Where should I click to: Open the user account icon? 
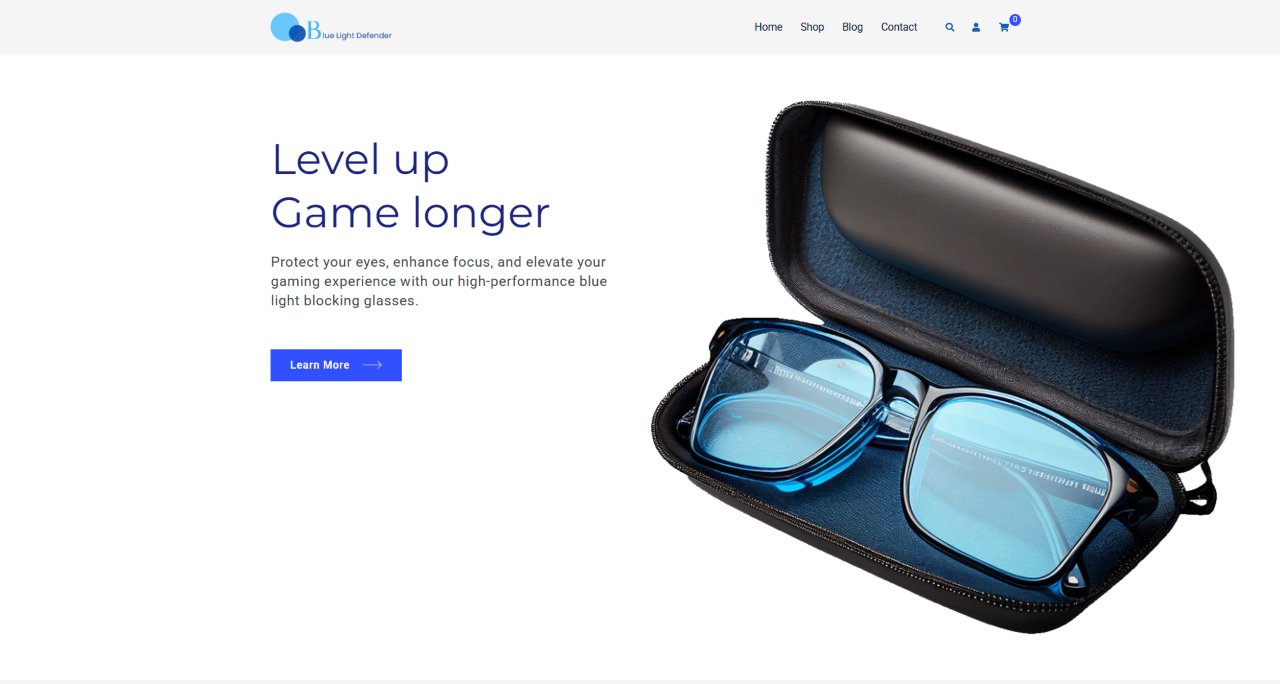click(x=976, y=27)
